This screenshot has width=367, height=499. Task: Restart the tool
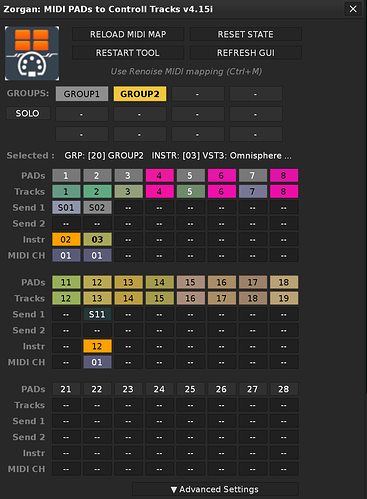point(128,53)
